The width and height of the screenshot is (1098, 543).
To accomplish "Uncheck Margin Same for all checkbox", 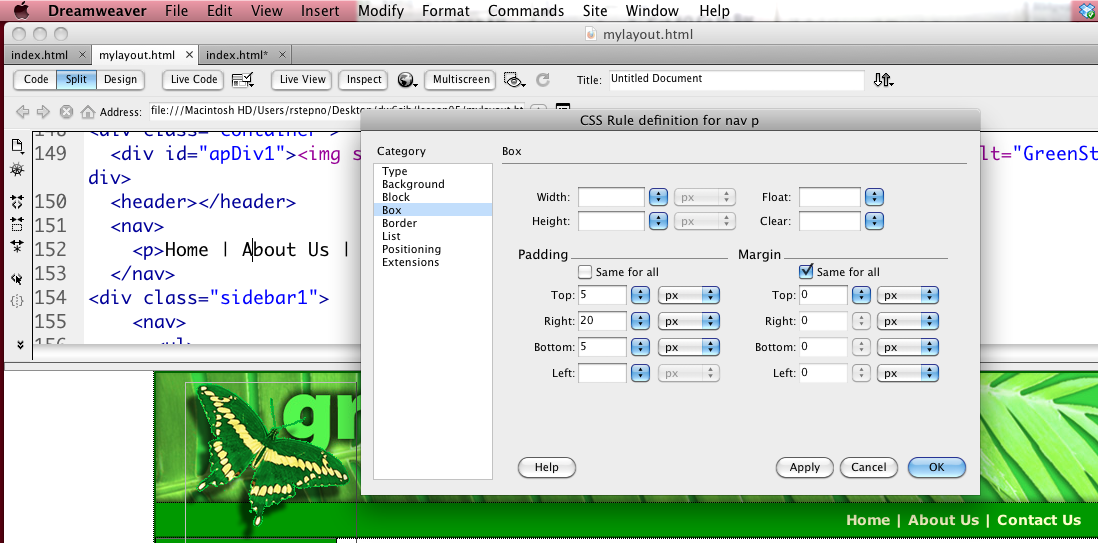I will [806, 270].
